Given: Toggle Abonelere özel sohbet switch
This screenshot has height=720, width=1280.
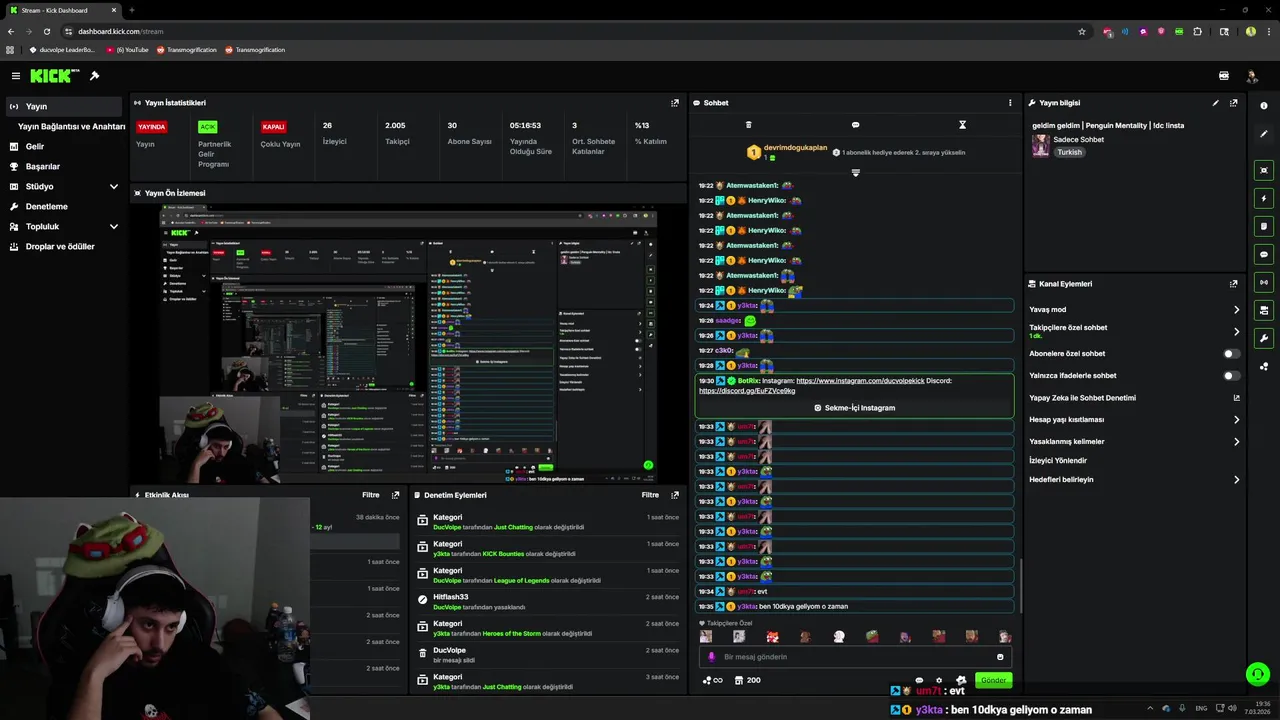Looking at the screenshot, I should pyautogui.click(x=1232, y=354).
